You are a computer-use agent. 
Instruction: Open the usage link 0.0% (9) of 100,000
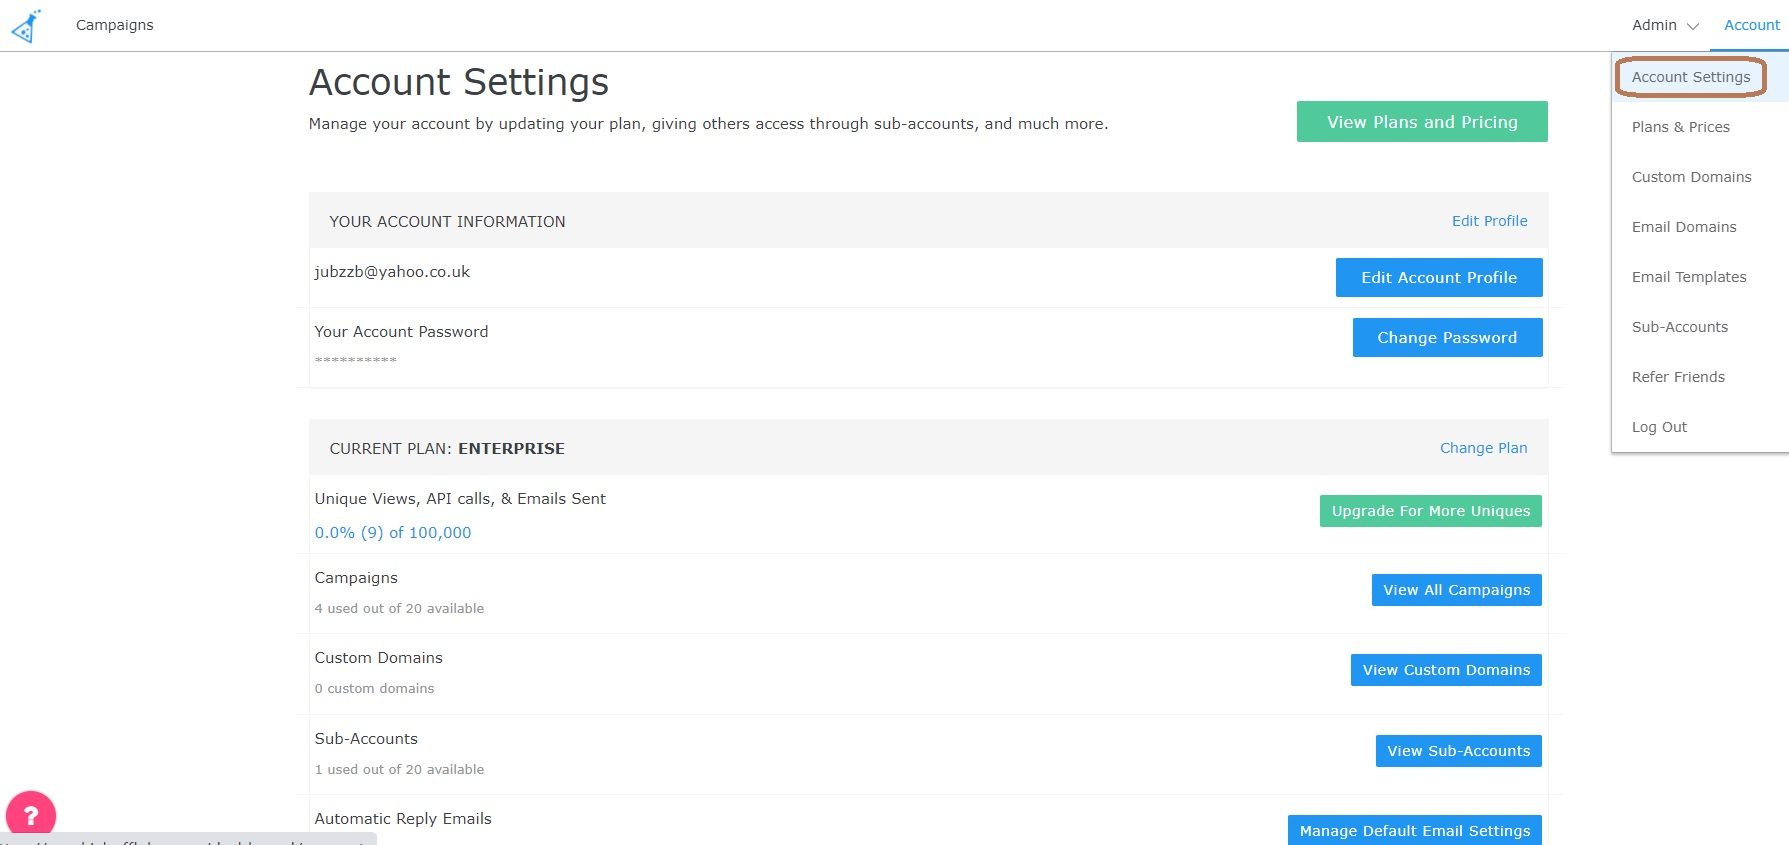pyautogui.click(x=393, y=533)
